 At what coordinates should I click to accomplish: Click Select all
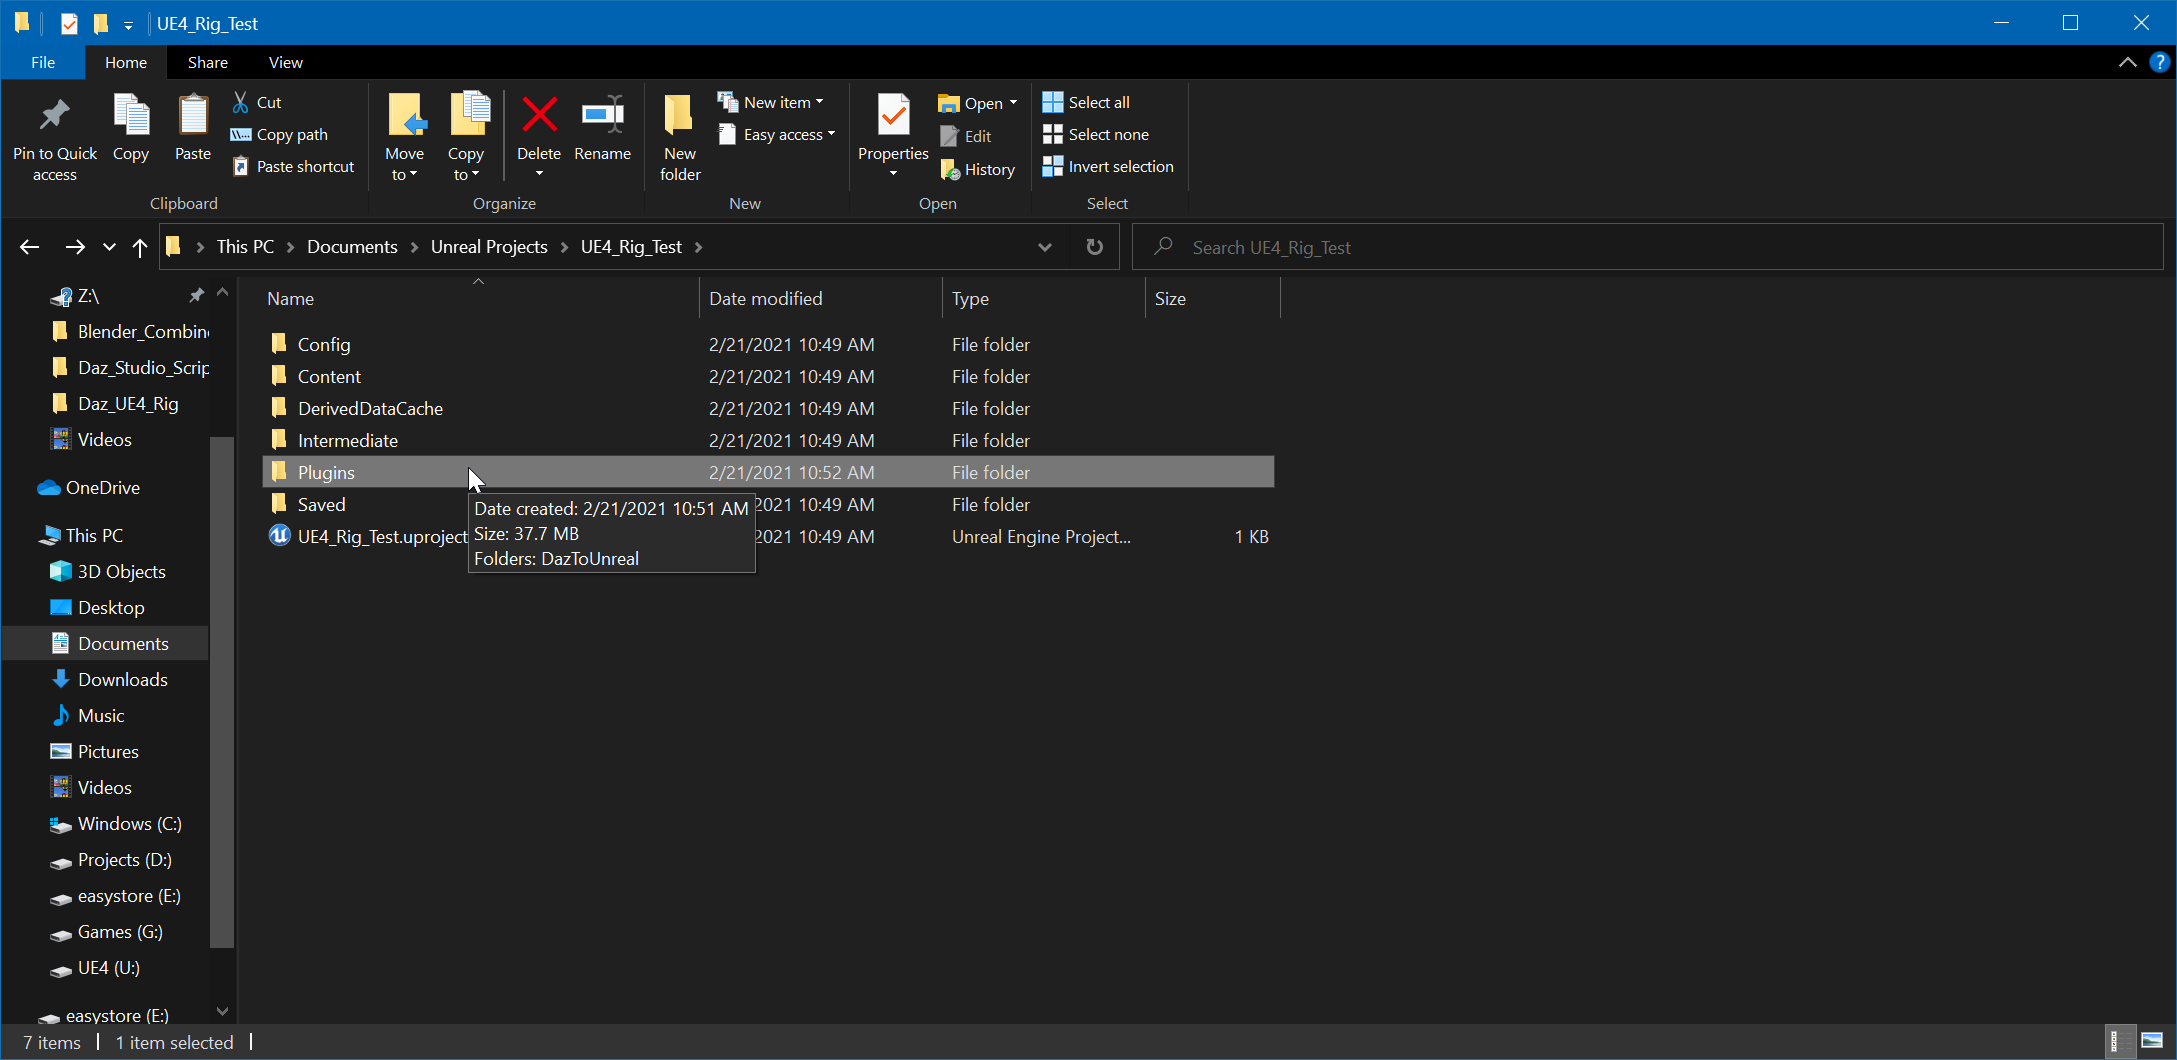tap(1086, 102)
